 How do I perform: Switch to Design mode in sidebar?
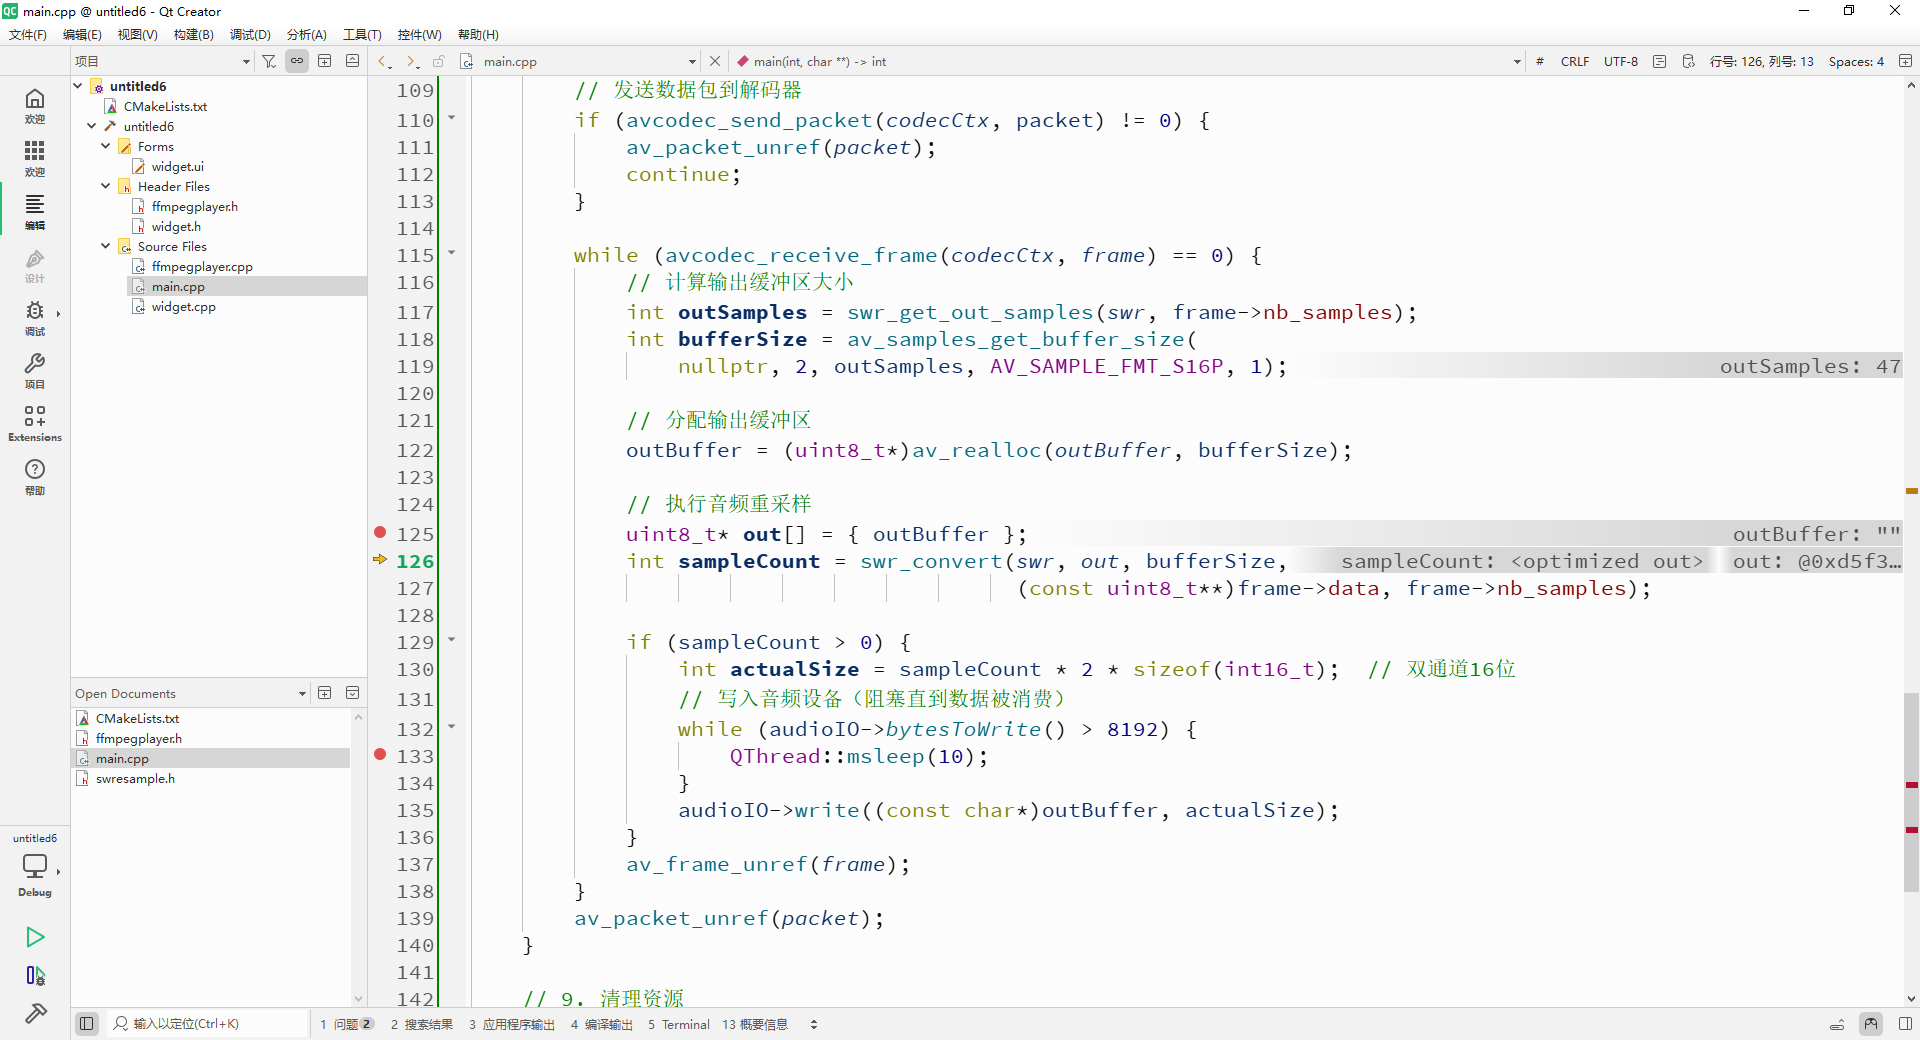[x=35, y=264]
